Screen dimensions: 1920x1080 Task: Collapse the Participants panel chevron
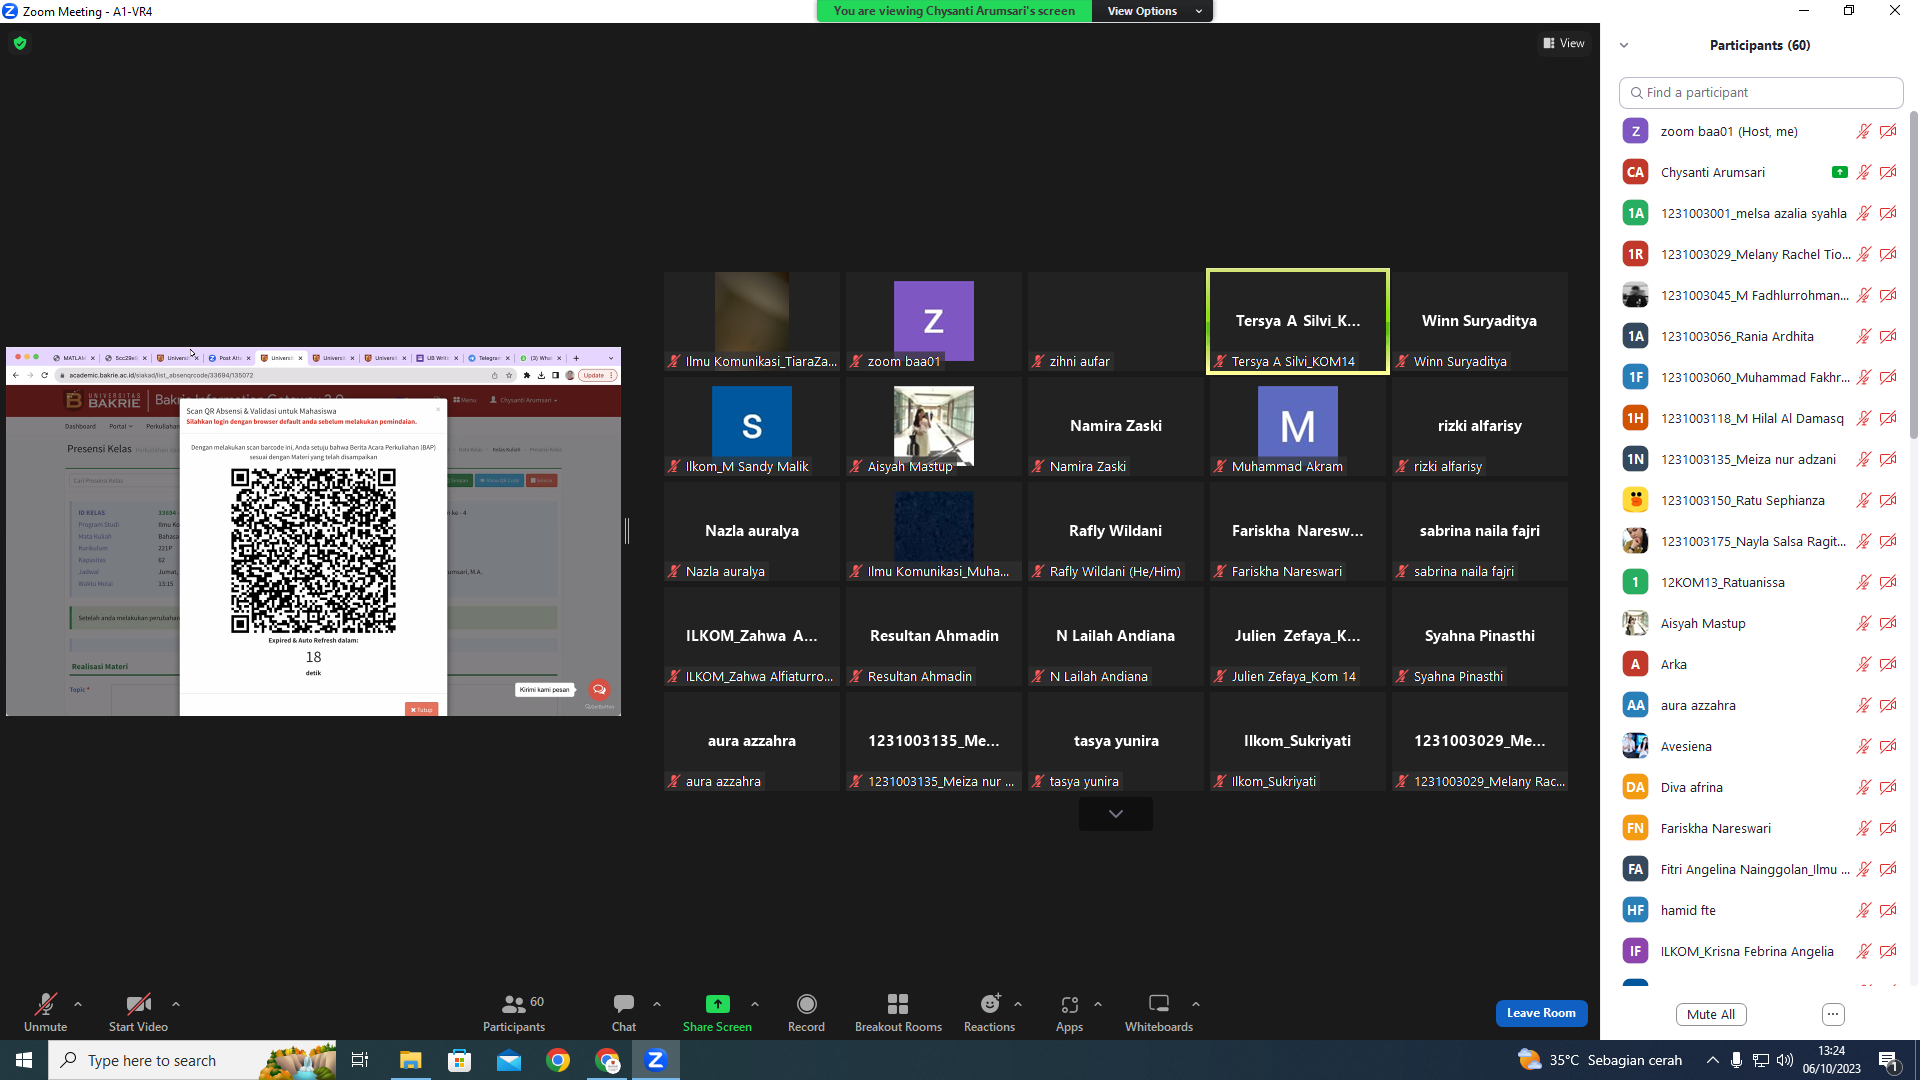(x=1624, y=45)
